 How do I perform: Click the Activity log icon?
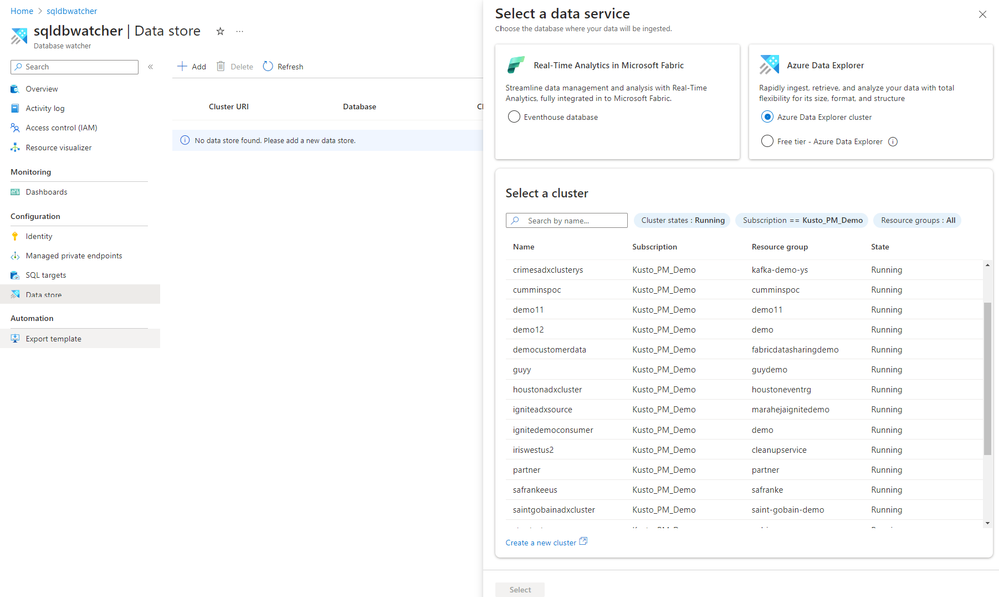click(15, 108)
